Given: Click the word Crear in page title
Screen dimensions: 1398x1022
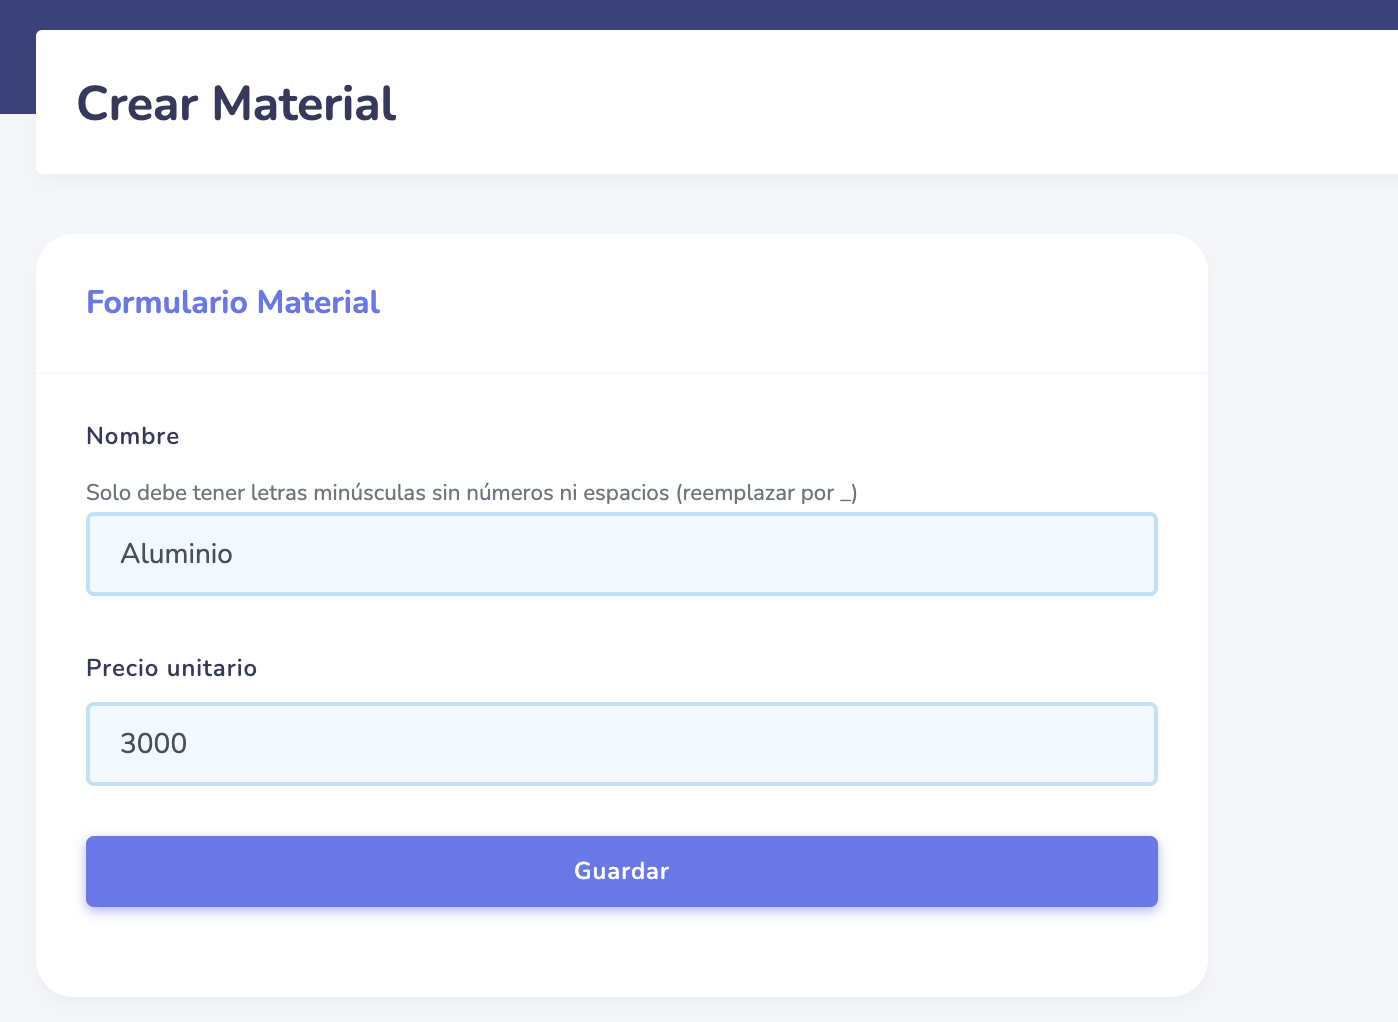Looking at the screenshot, I should pos(137,104).
